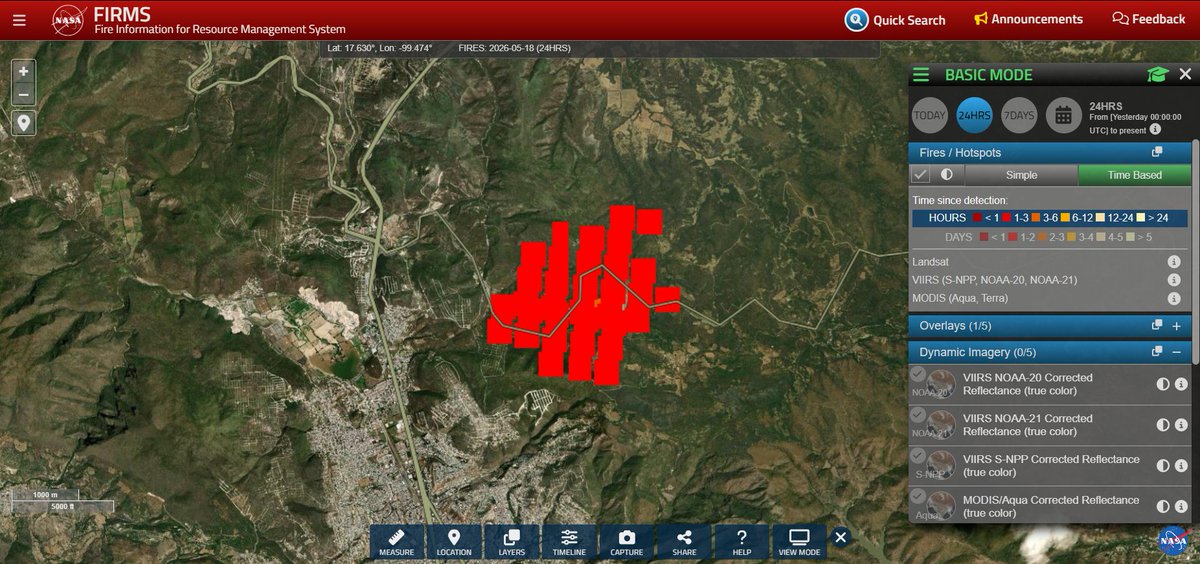The height and width of the screenshot is (564, 1200).
Task: Open the calendar date picker
Action: click(1064, 115)
